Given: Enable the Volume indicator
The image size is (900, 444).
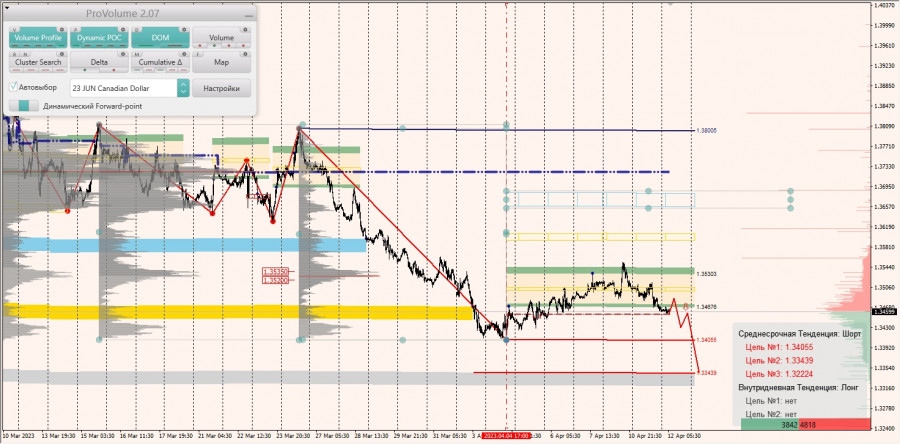Looking at the screenshot, I should [222, 38].
